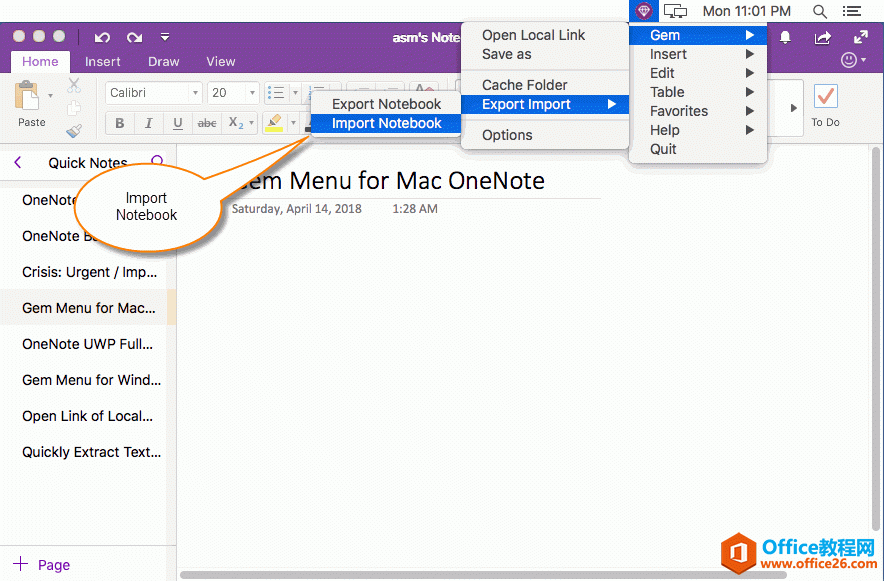The width and height of the screenshot is (884, 581).
Task: Switch to the Insert ribbon tab
Action: tap(103, 61)
